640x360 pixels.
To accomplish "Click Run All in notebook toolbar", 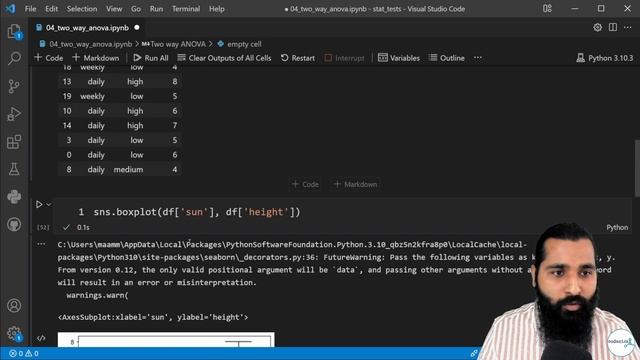I will click(151, 58).
